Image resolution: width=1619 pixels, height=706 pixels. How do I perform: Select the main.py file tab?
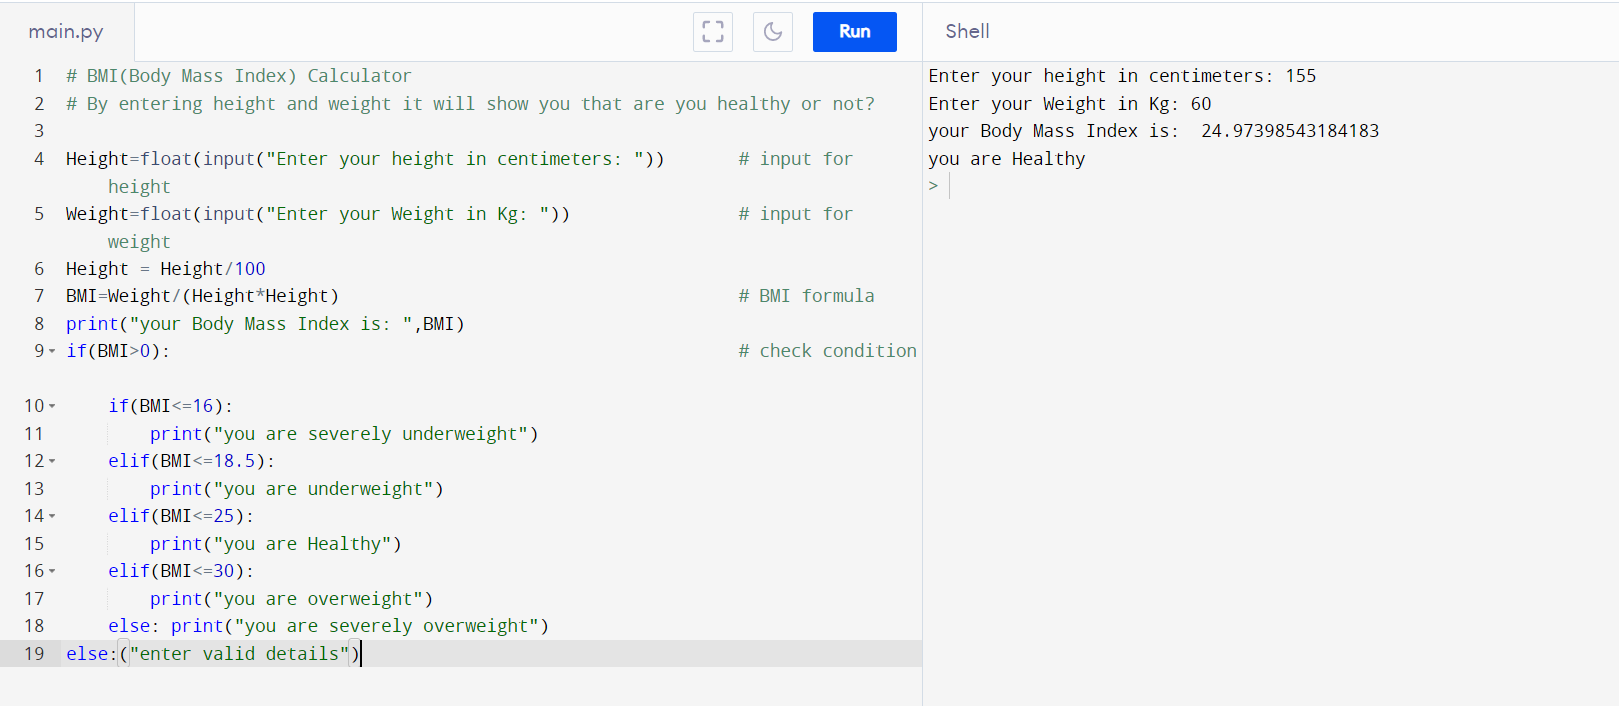(66, 32)
